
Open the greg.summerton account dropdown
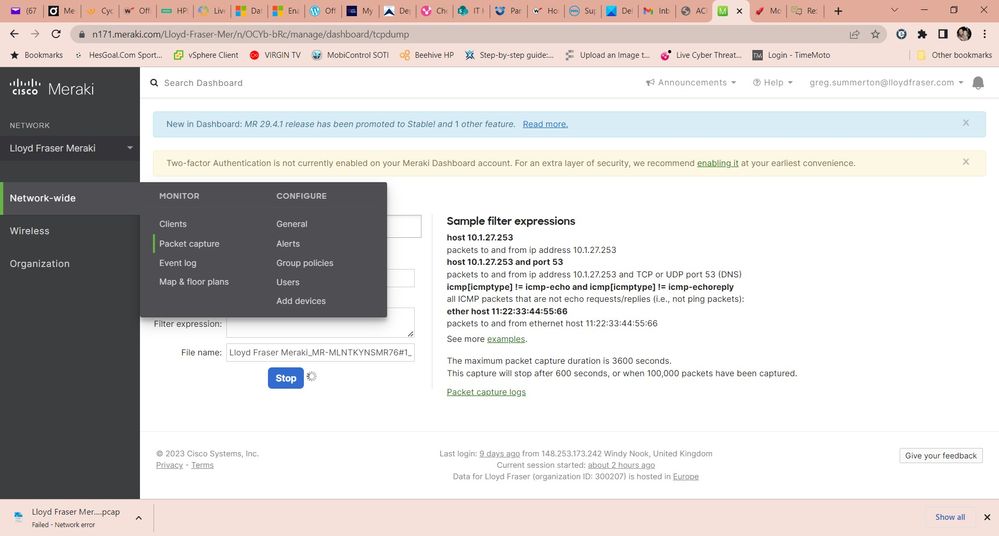tap(886, 83)
